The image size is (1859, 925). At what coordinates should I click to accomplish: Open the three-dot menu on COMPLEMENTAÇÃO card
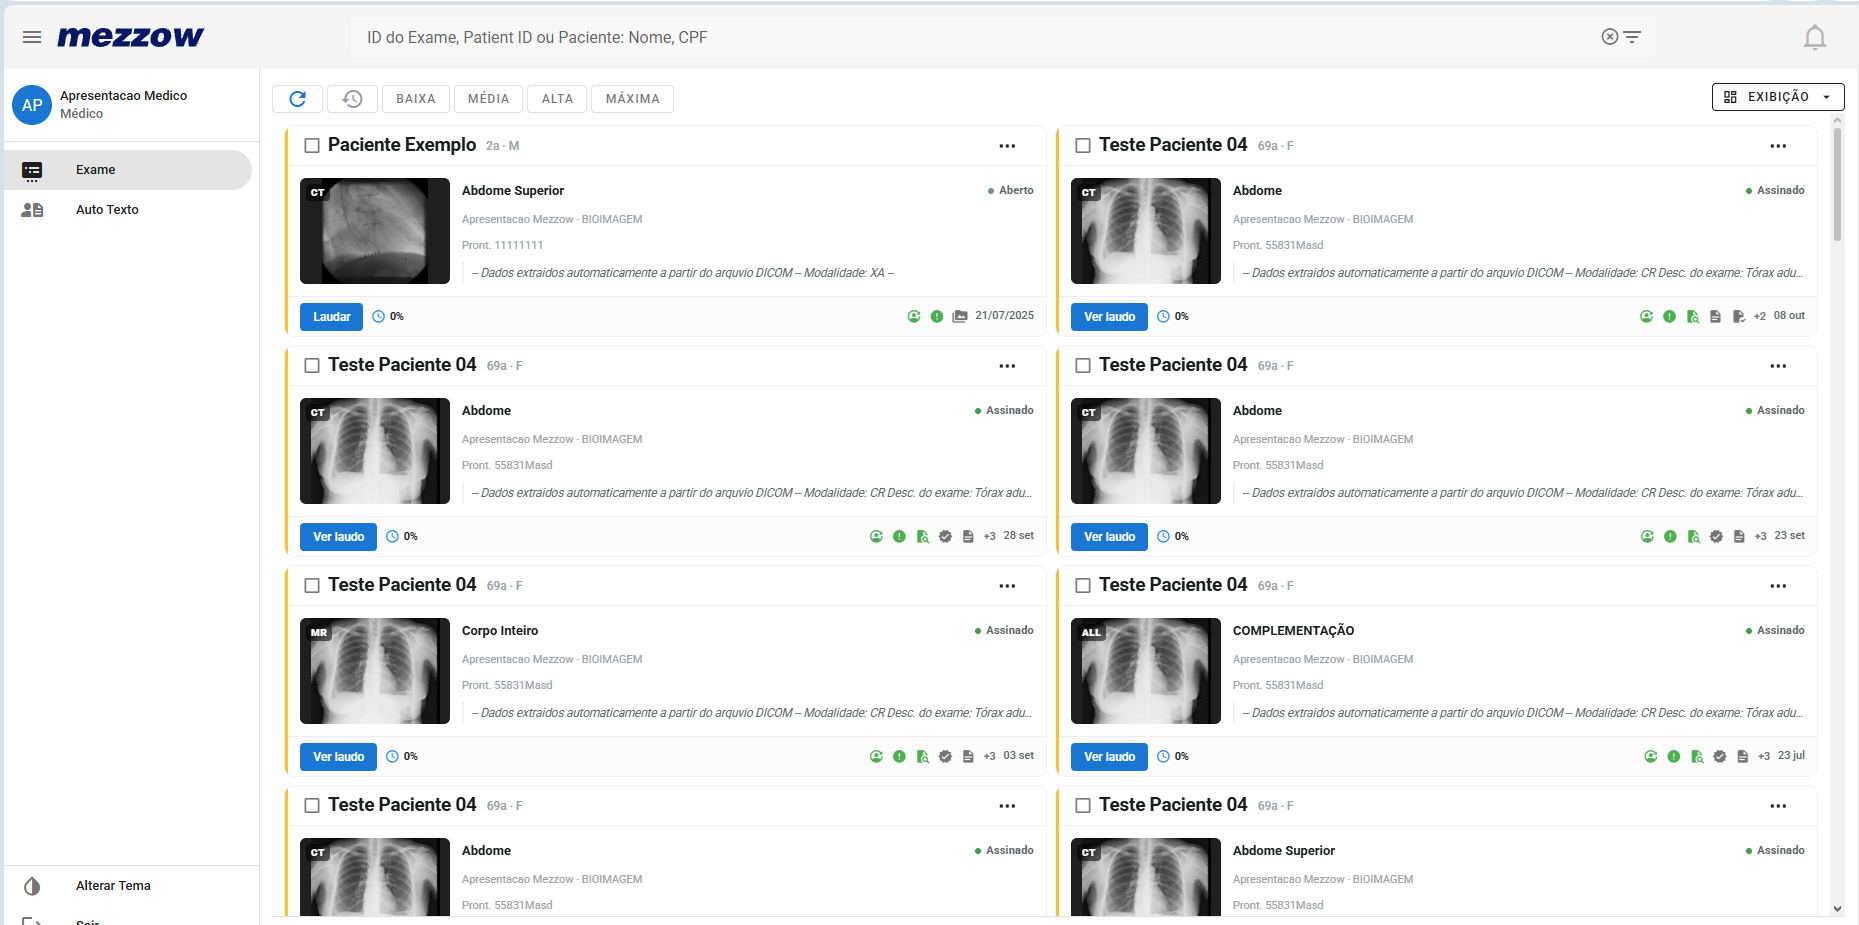(x=1778, y=586)
